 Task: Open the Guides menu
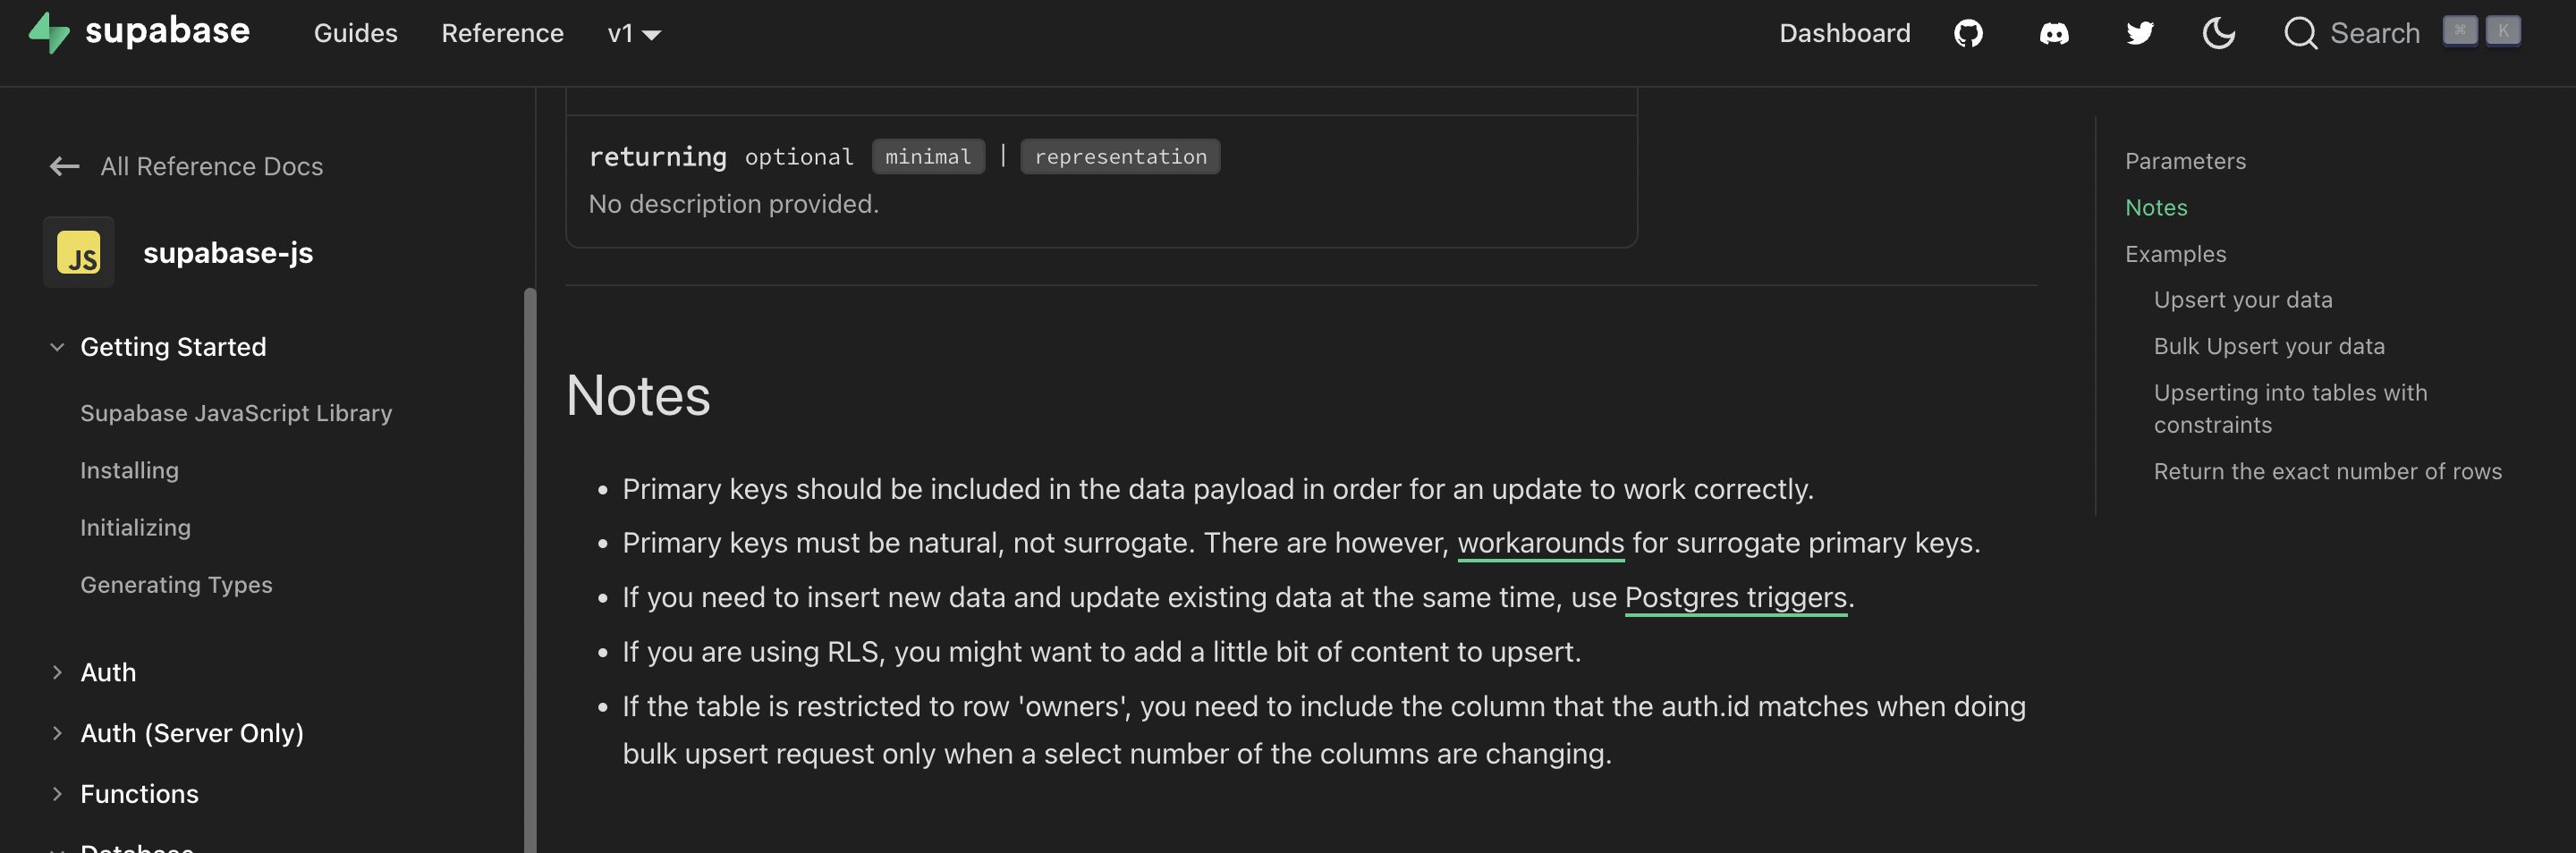[355, 33]
